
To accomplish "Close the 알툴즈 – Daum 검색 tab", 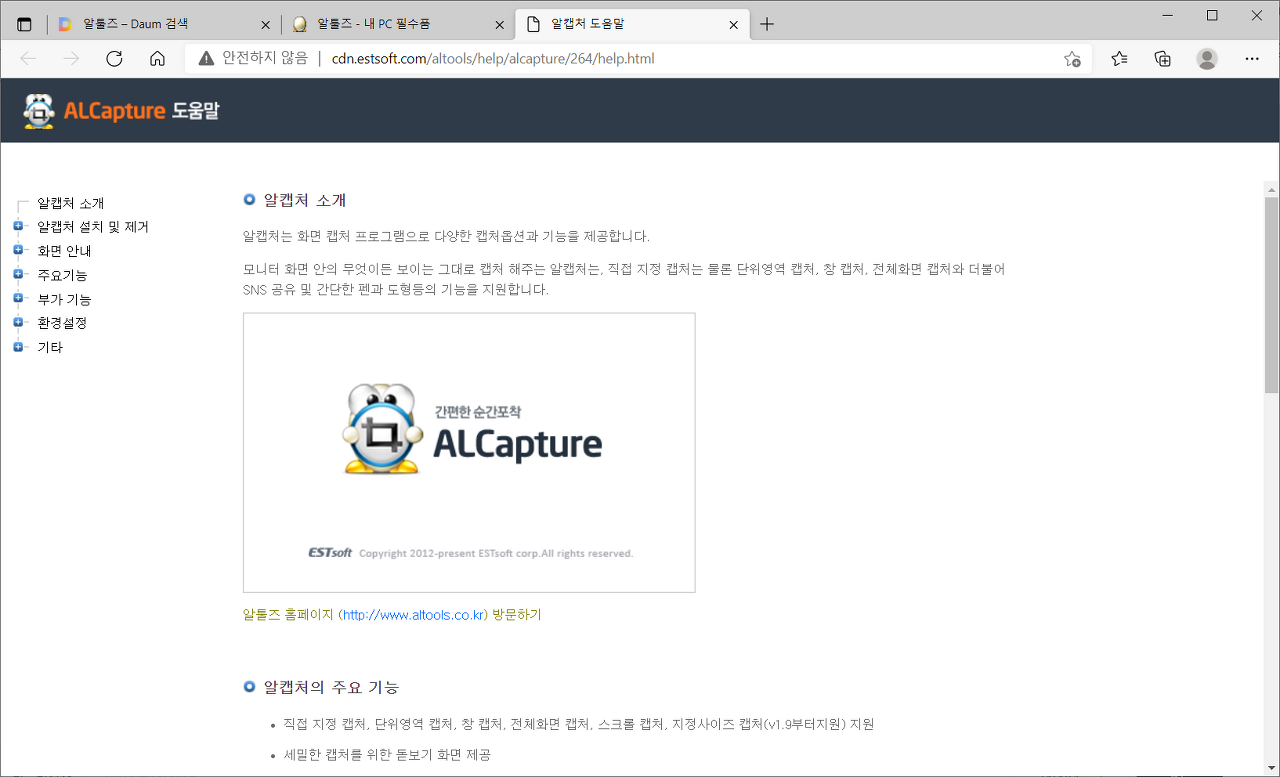I will coord(265,24).
